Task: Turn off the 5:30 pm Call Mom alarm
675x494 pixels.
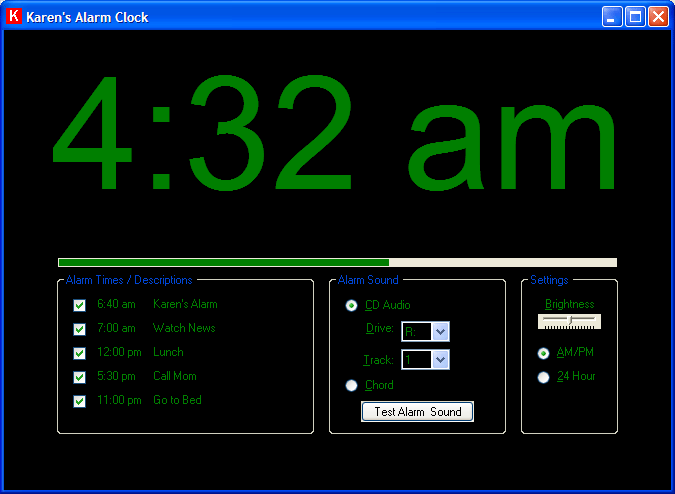Action: pos(80,377)
